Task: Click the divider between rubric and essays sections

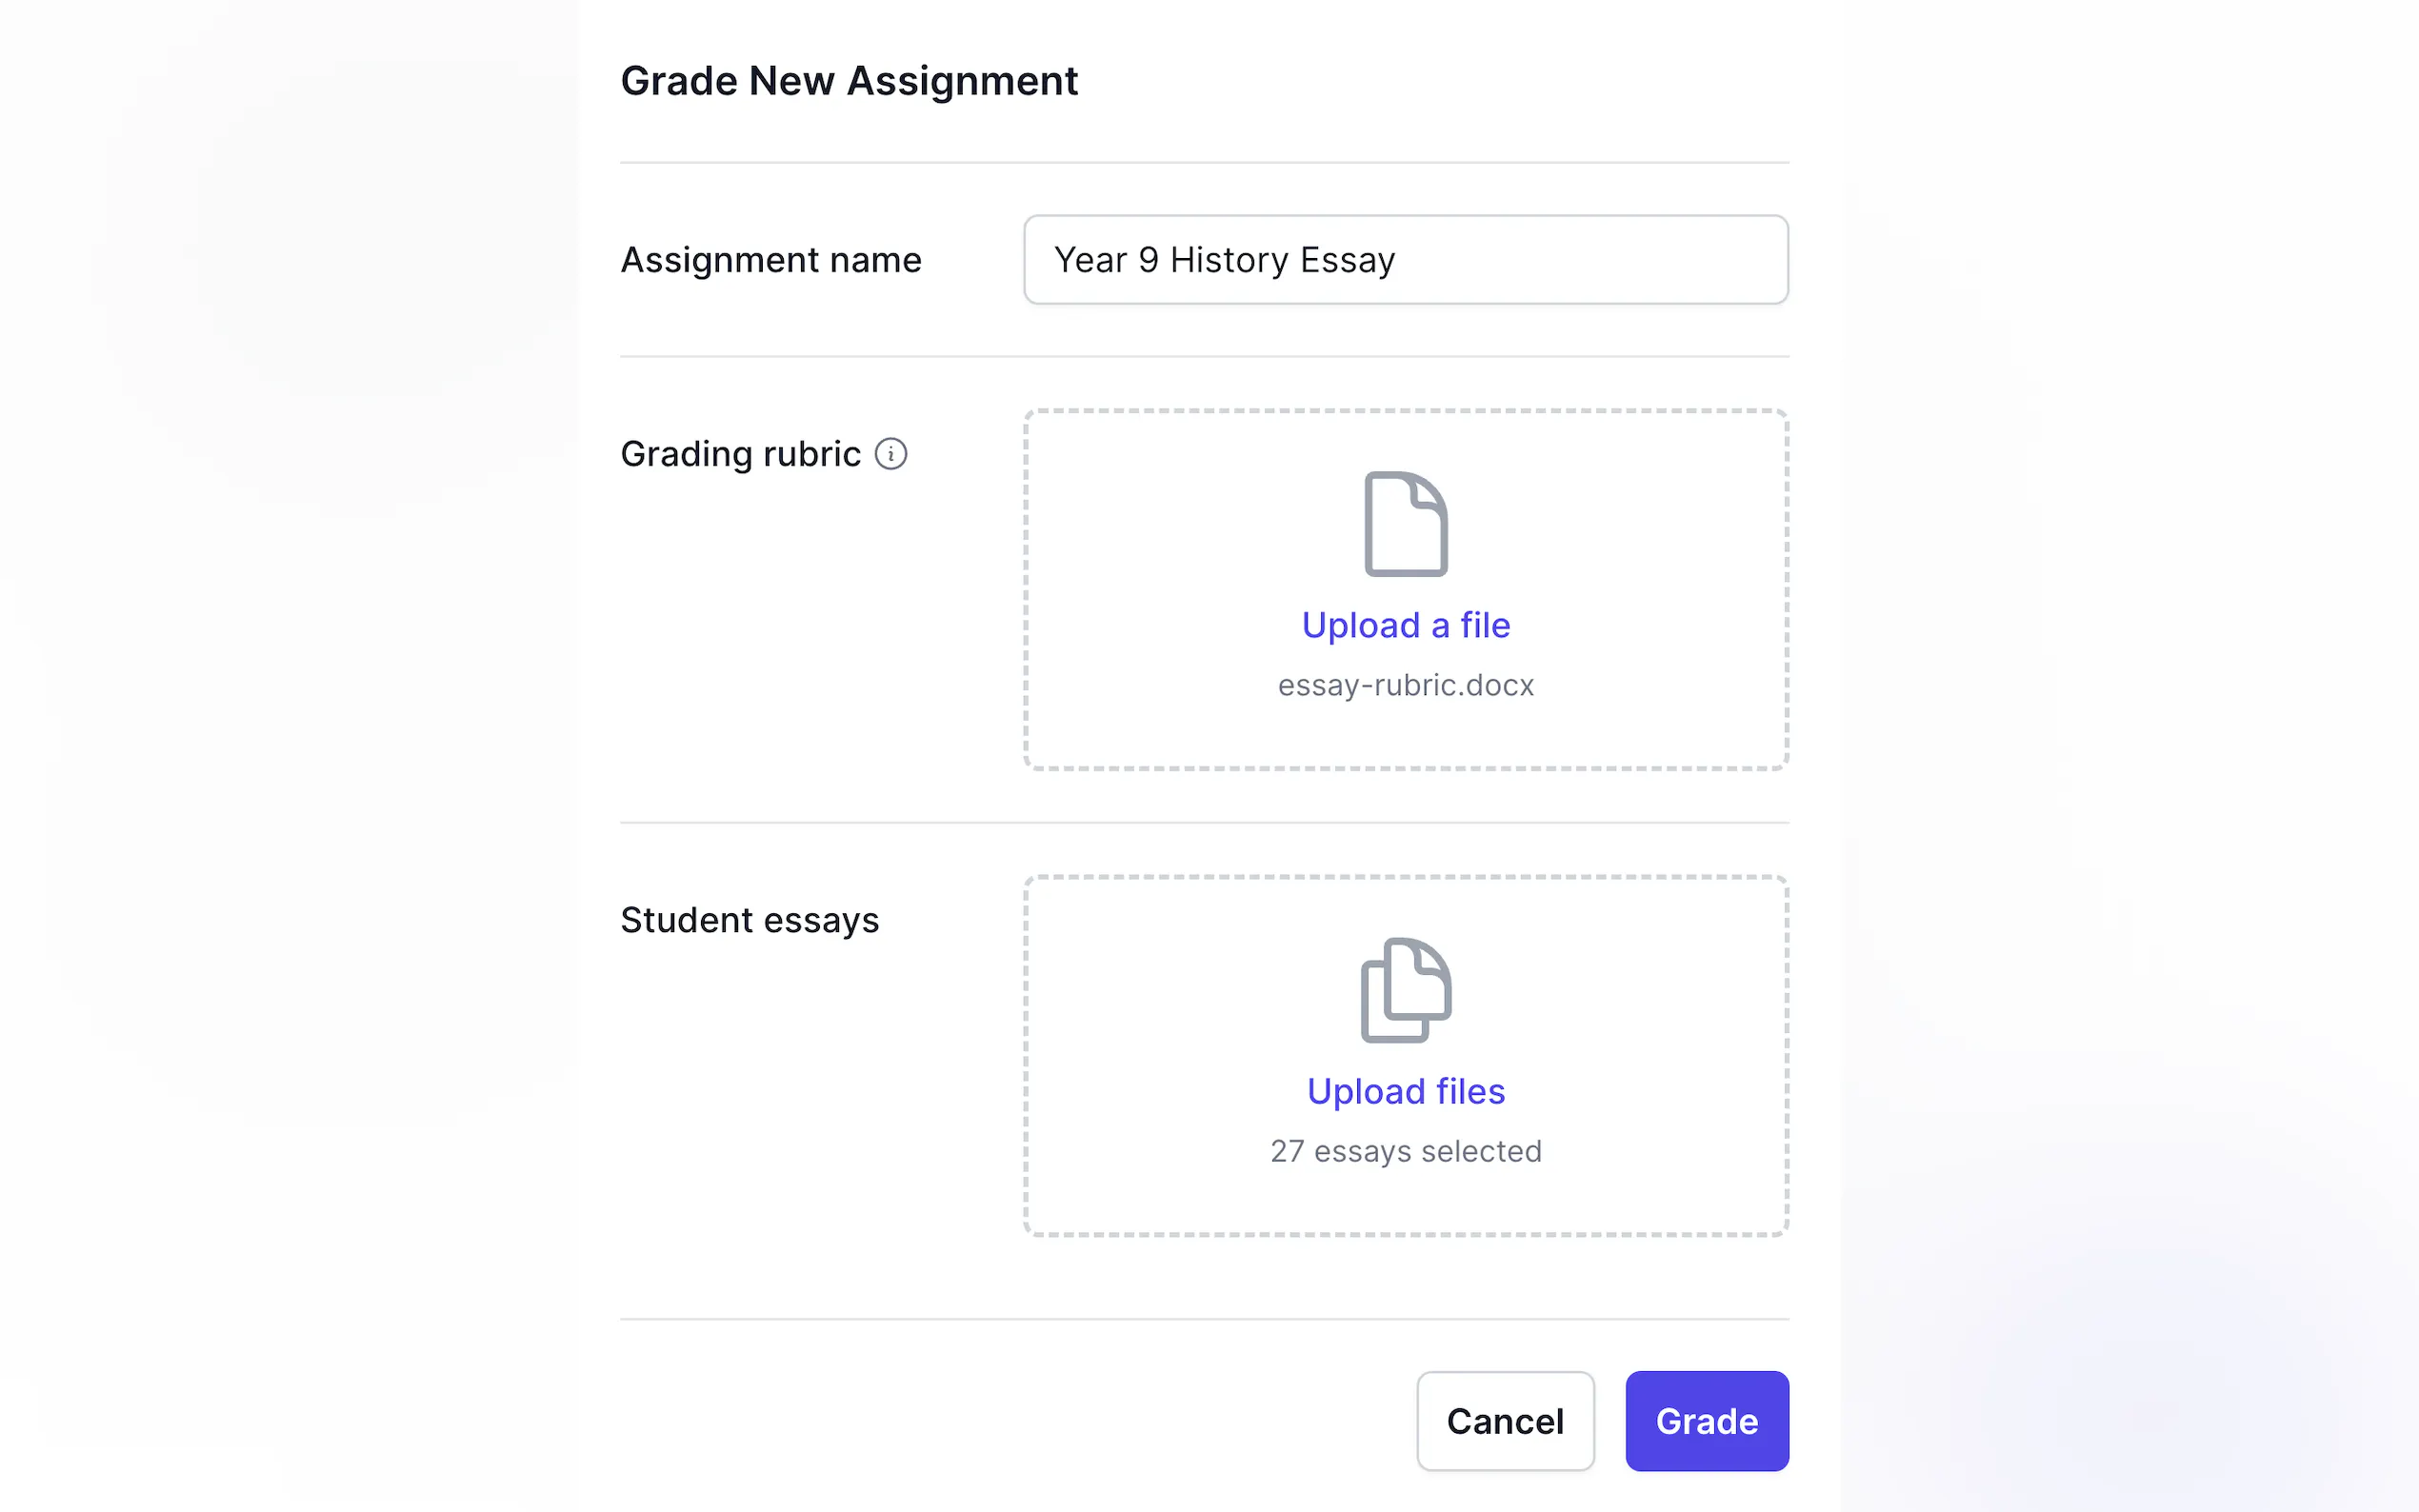Action: point(1204,822)
